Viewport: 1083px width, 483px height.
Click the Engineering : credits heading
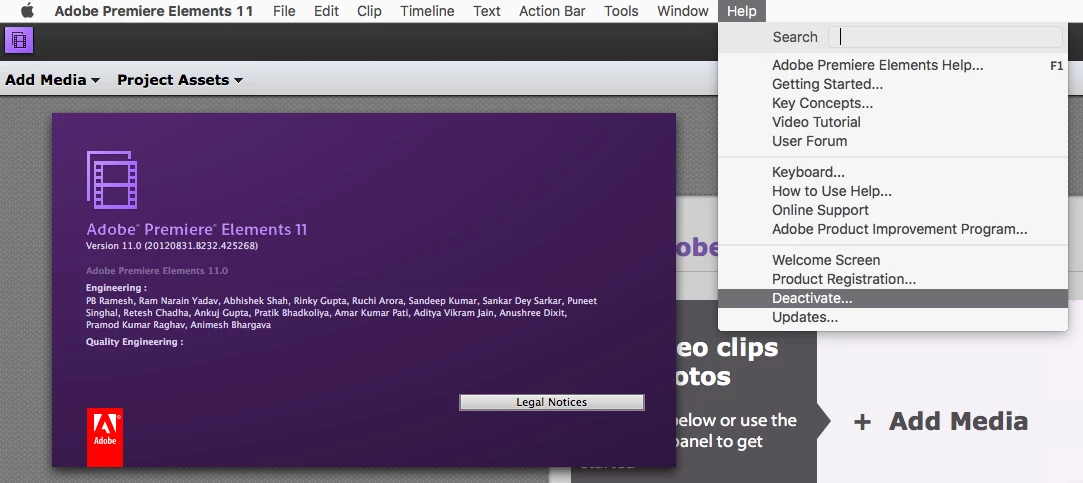click(116, 288)
